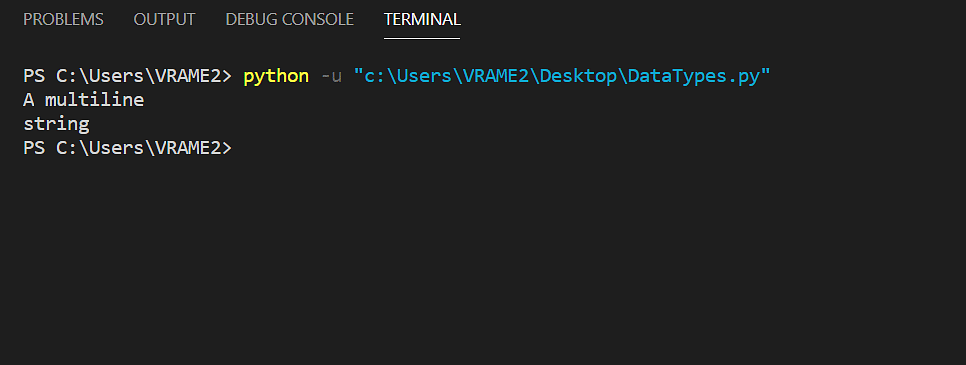This screenshot has width=966, height=365.
Task: Click the -u flag in the command
Action: 331,76
